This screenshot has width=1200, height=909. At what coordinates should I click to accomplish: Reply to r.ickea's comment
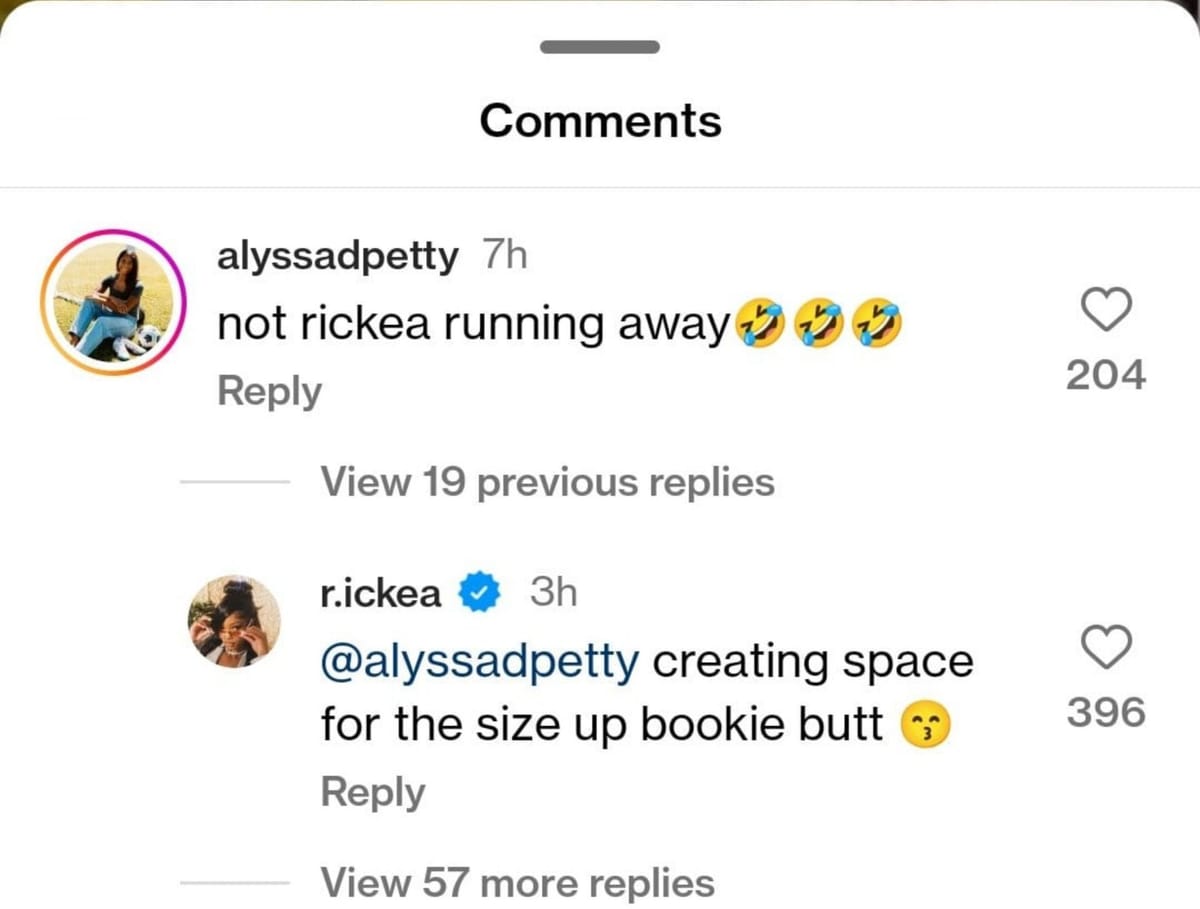tap(372, 791)
